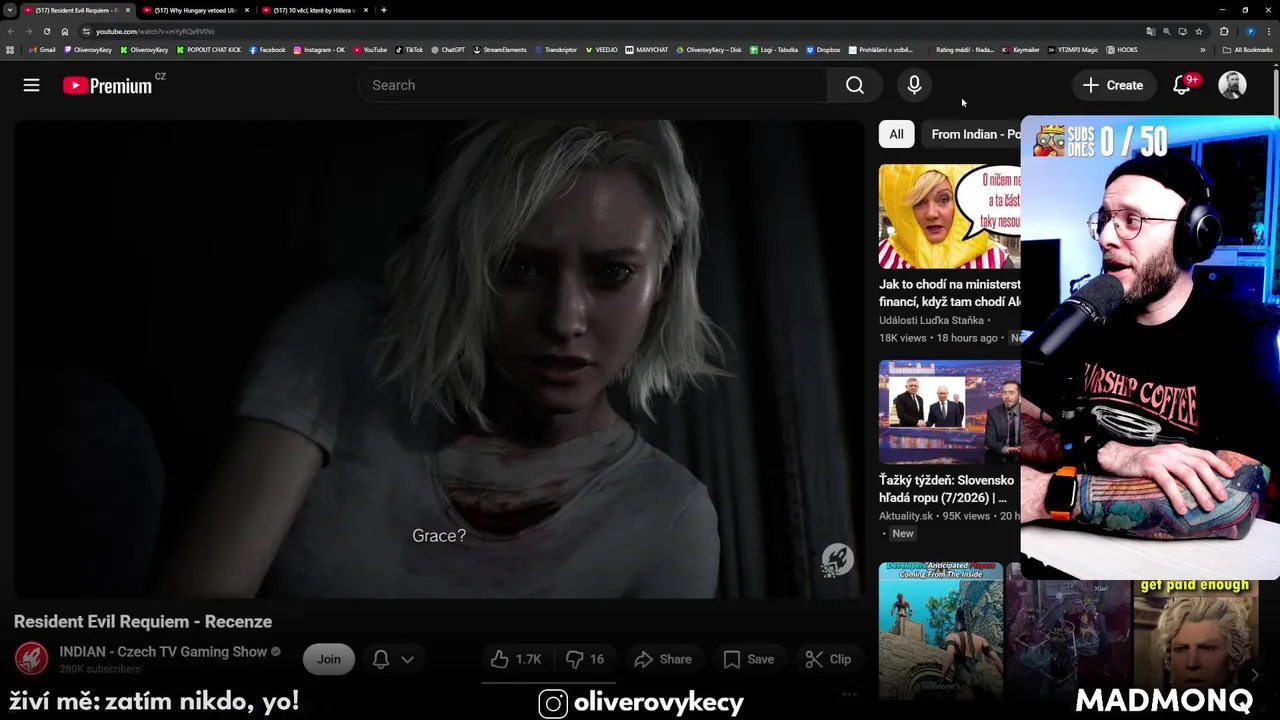Image resolution: width=1280 pixels, height=720 pixels.
Task: Open the StreamElements bookmark
Action: [499, 49]
